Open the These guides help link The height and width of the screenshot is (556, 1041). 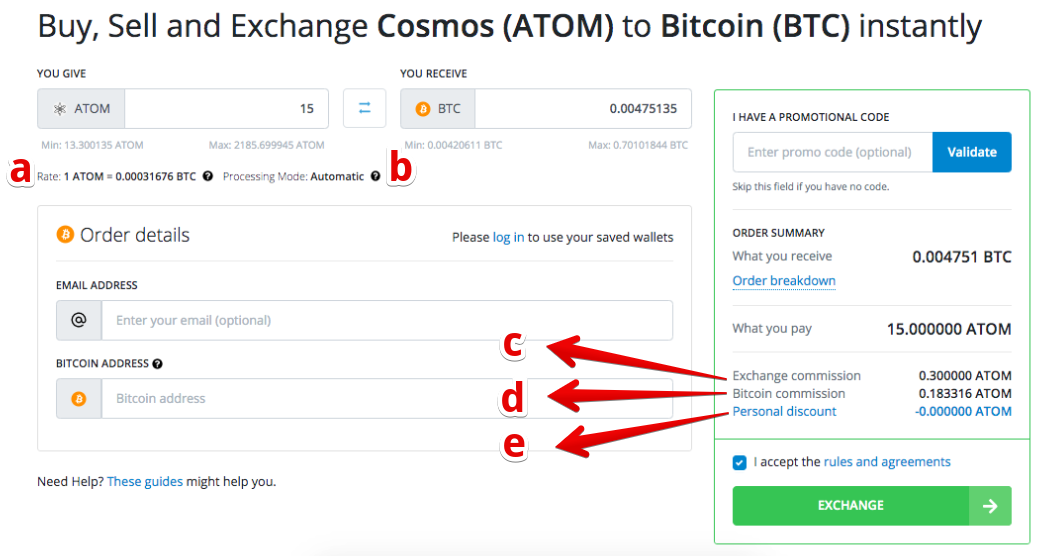[x=145, y=481]
